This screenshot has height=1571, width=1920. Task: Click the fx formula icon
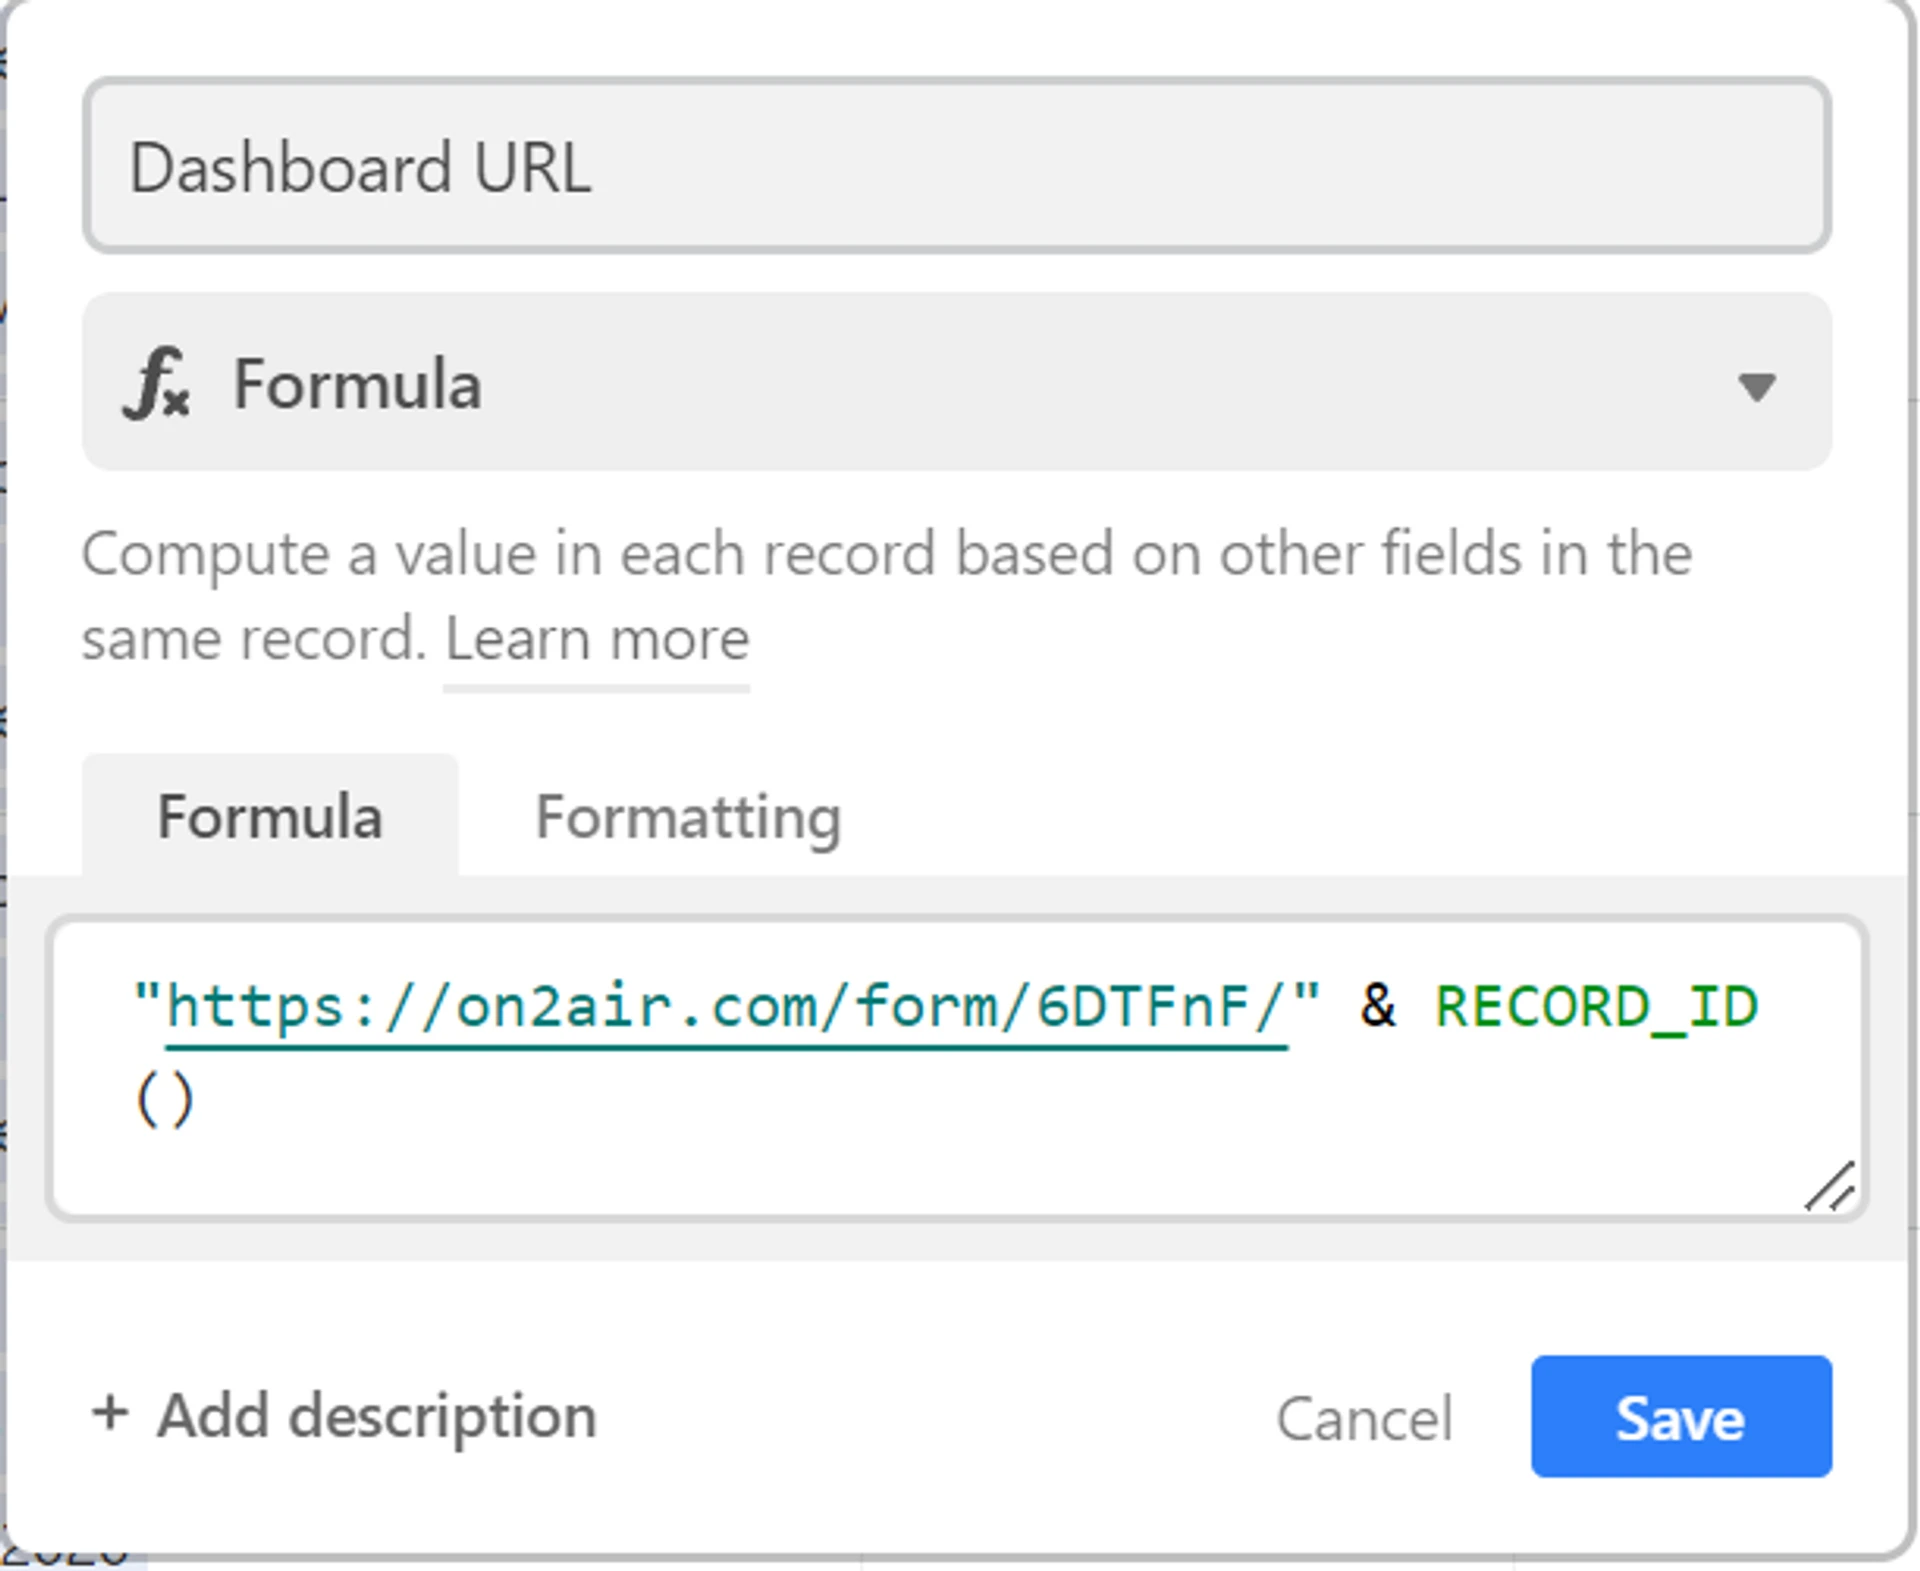(x=156, y=384)
